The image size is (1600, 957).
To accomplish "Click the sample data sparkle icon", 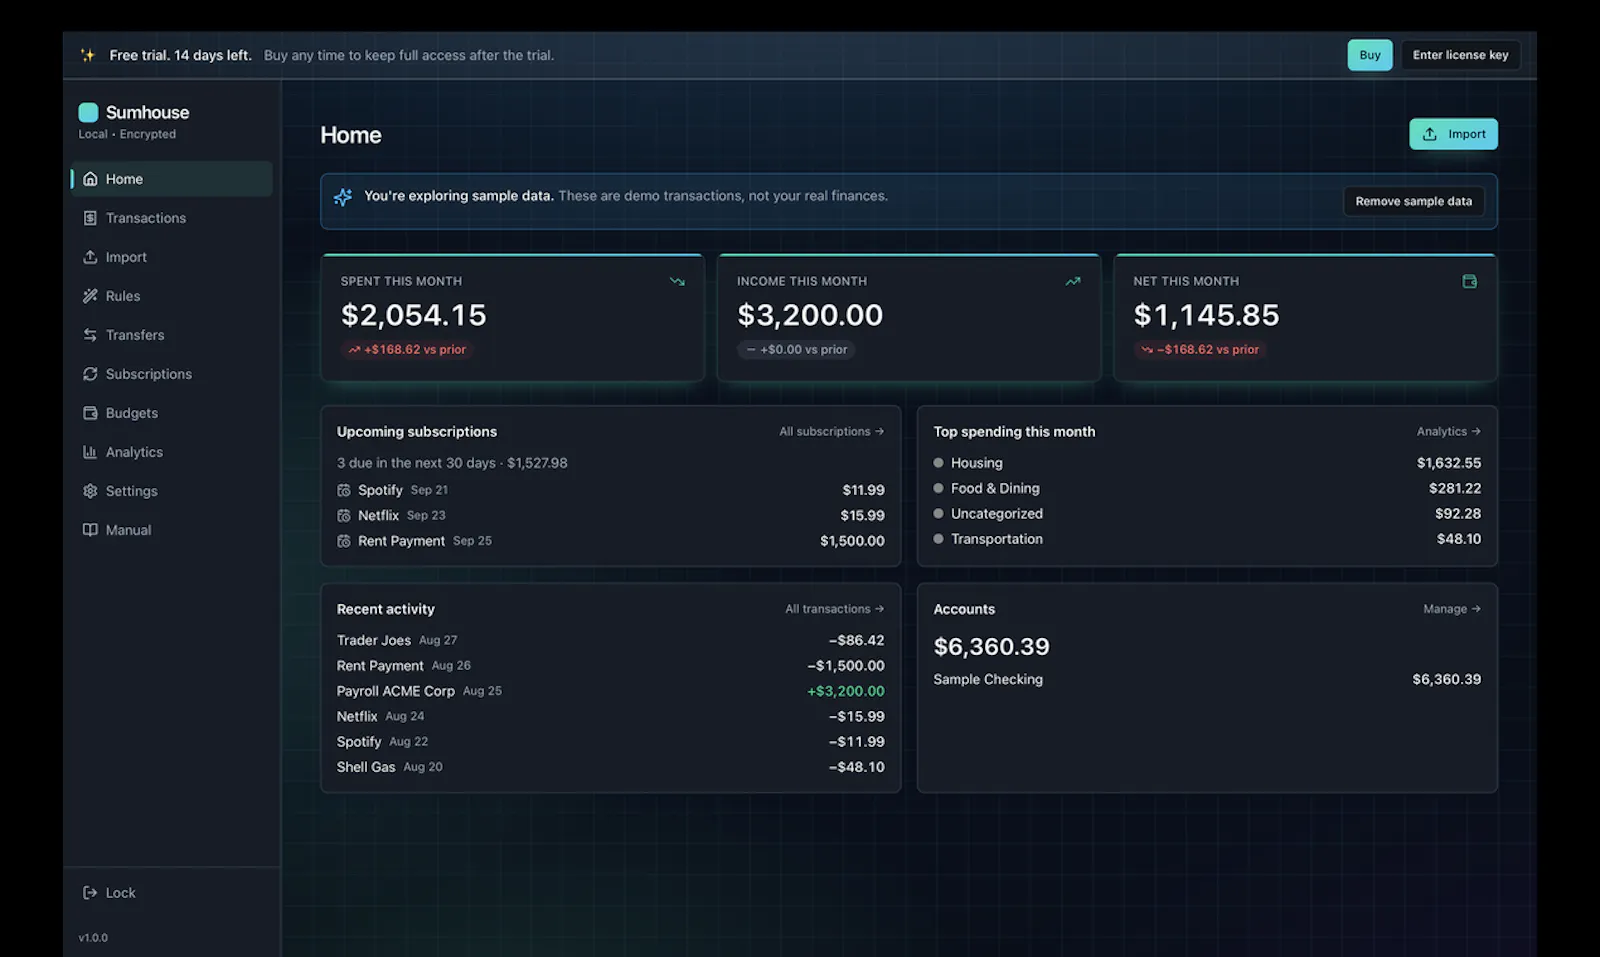I will click(343, 197).
